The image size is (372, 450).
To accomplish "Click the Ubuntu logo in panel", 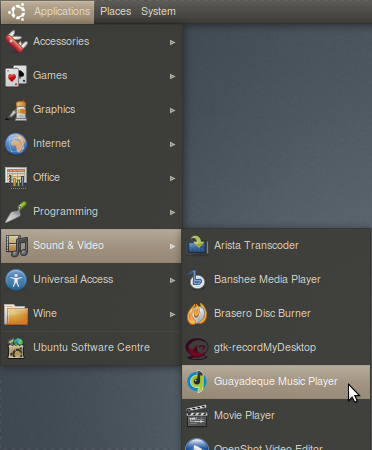I will [x=17, y=12].
